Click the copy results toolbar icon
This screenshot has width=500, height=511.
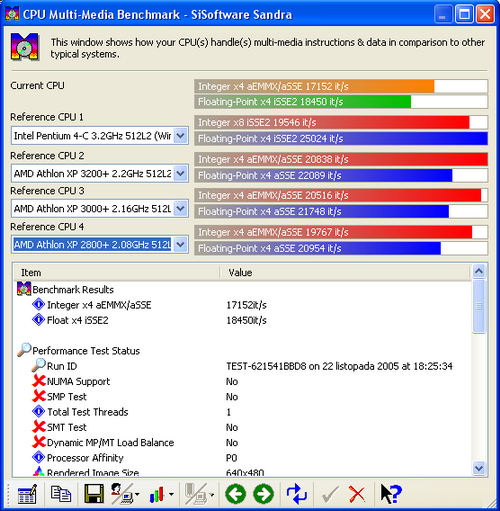pos(61,493)
